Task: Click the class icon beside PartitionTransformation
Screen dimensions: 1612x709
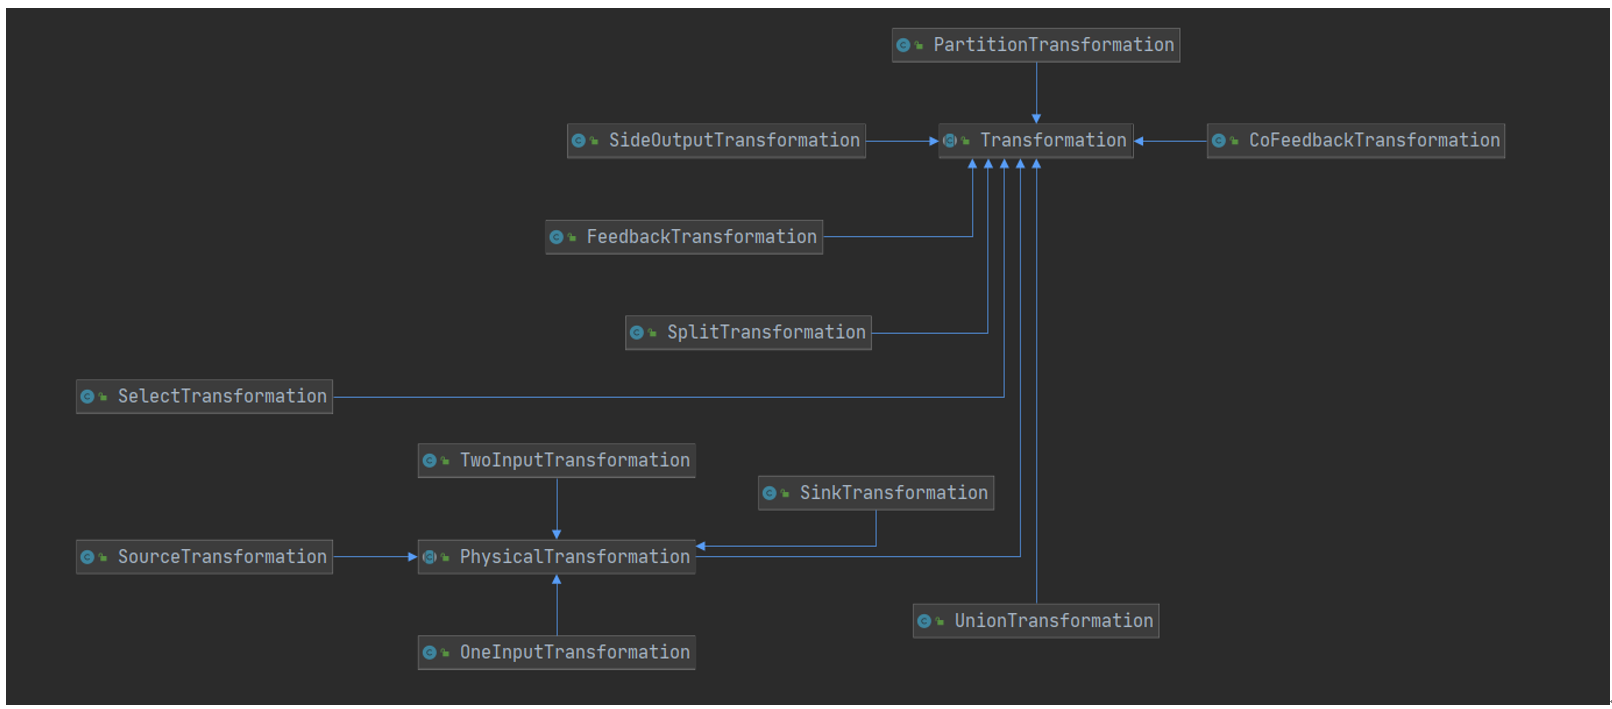Action: [904, 45]
